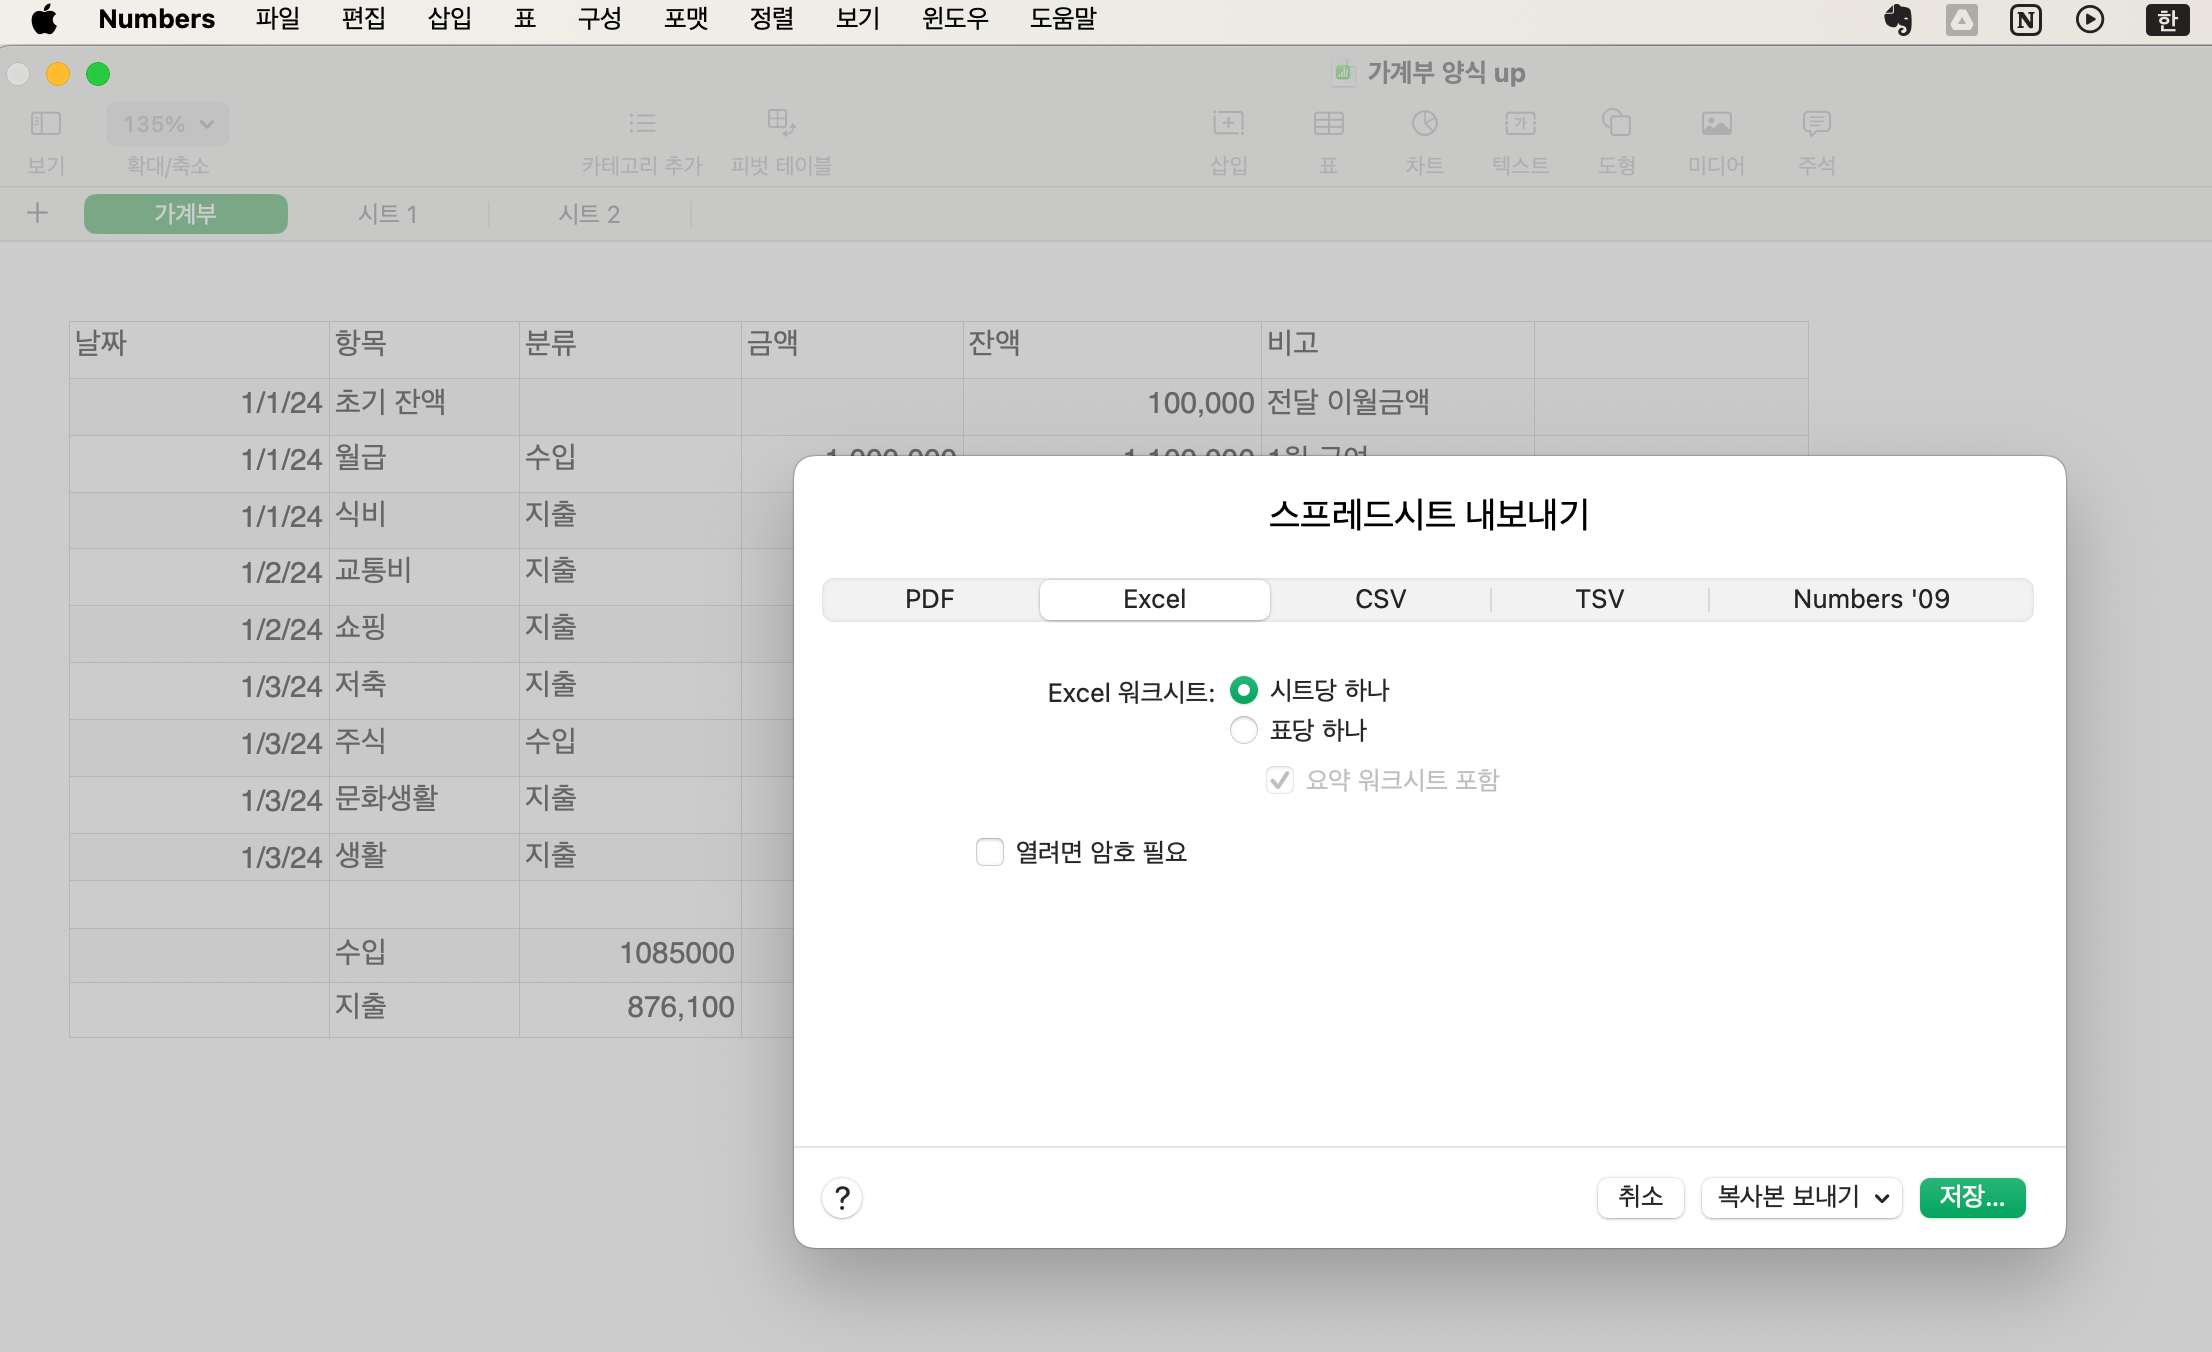Open the 포맷 menu
Image resolution: width=2212 pixels, height=1352 pixels.
point(685,19)
